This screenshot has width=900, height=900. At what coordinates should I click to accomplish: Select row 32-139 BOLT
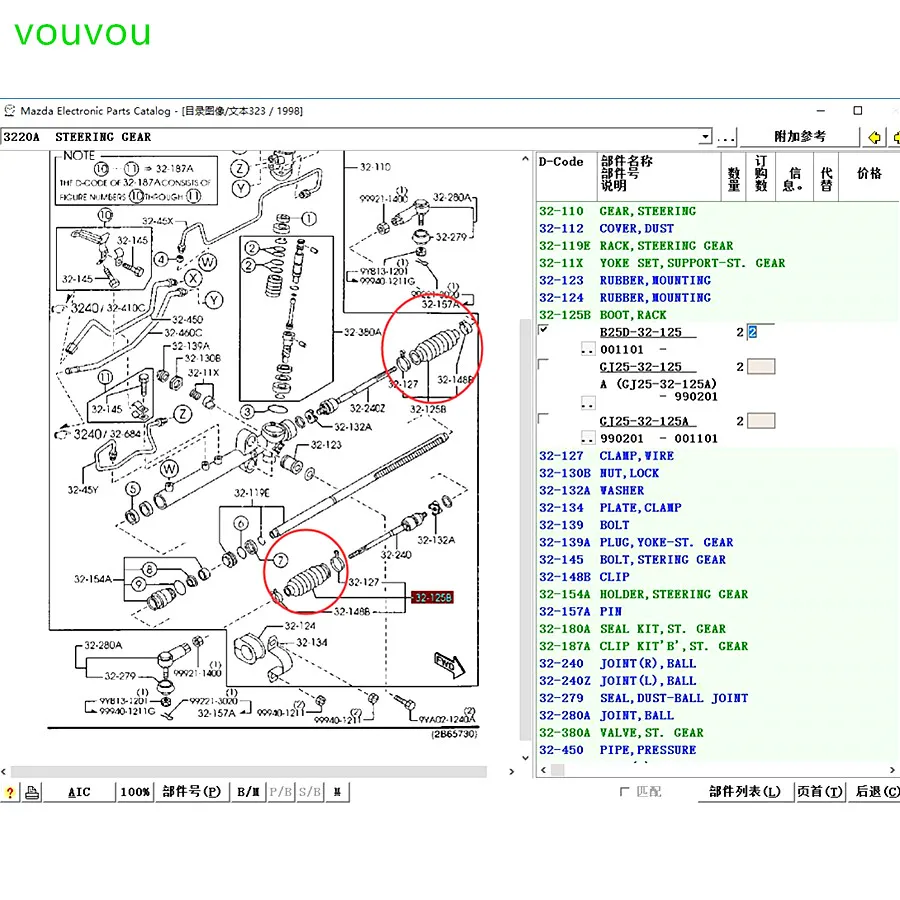click(717, 525)
